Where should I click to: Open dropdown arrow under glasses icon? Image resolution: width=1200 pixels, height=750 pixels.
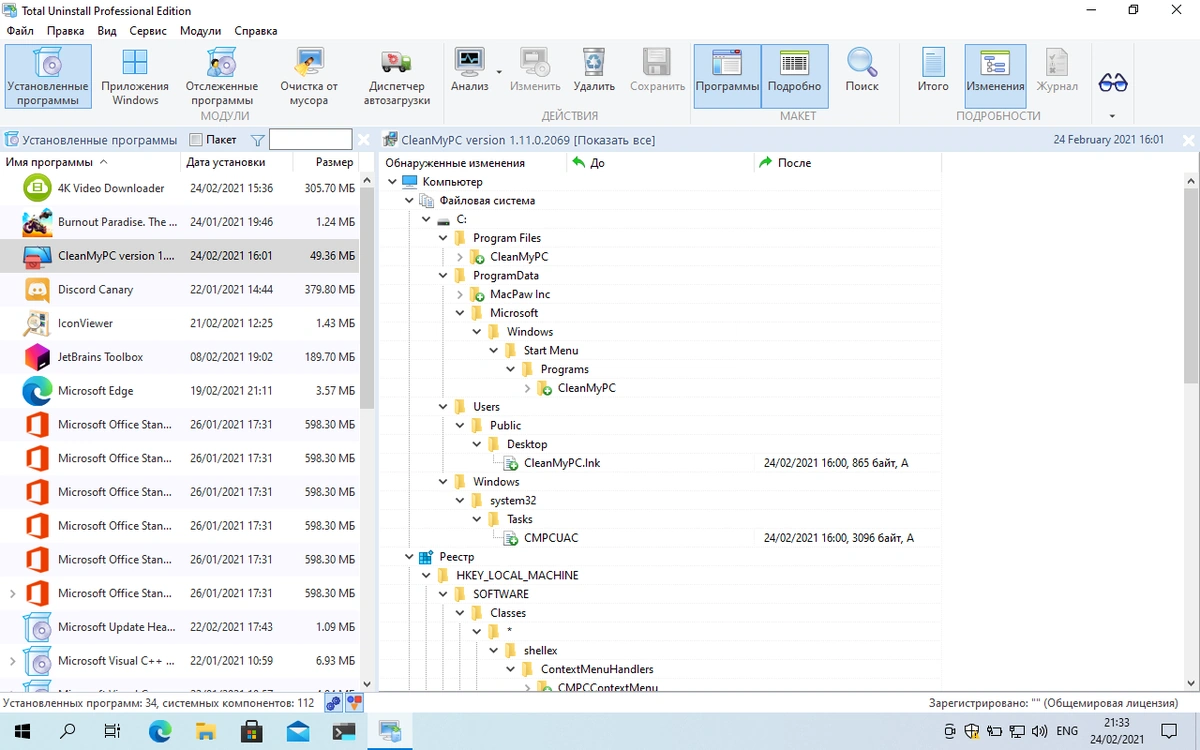[x=1113, y=116]
